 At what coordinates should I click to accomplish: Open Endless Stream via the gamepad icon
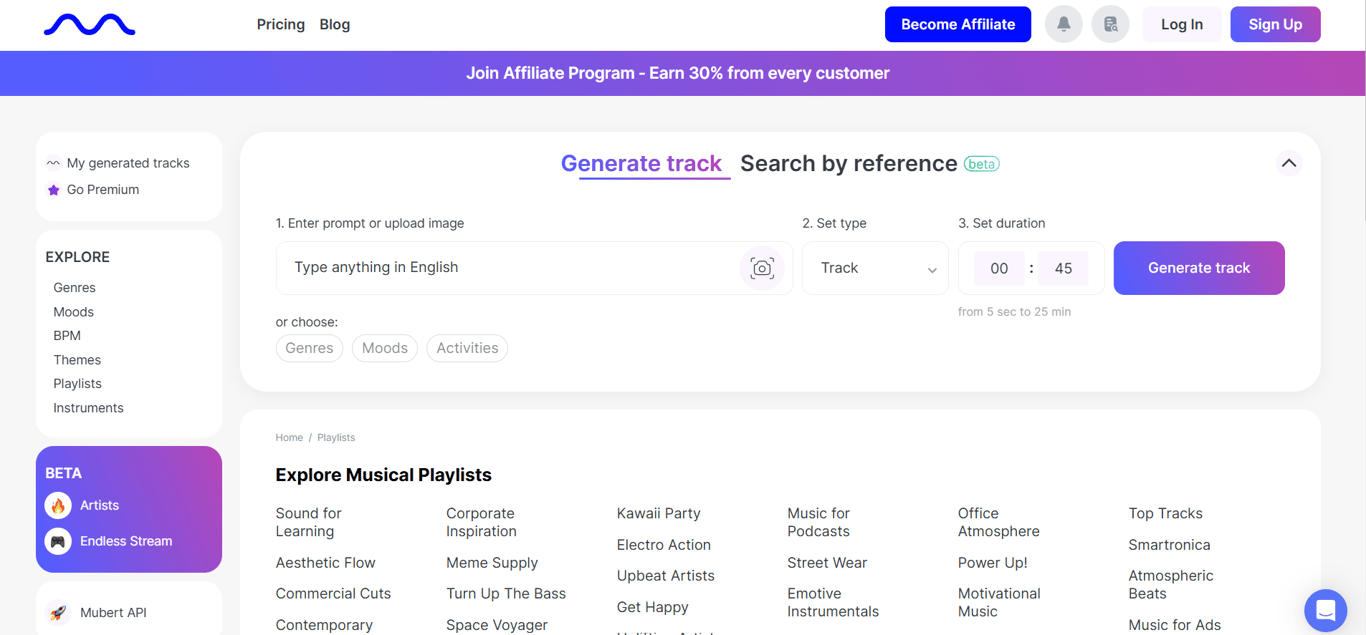(x=58, y=541)
